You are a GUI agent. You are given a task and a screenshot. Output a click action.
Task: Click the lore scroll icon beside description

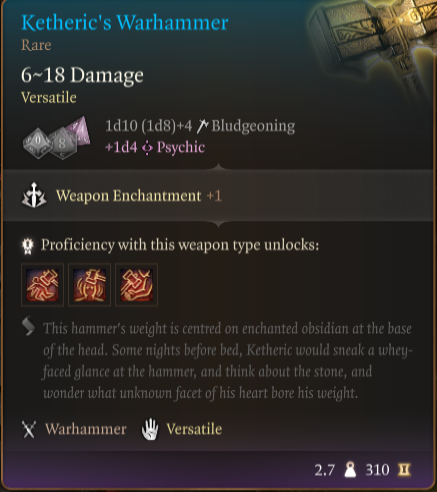tap(29, 326)
